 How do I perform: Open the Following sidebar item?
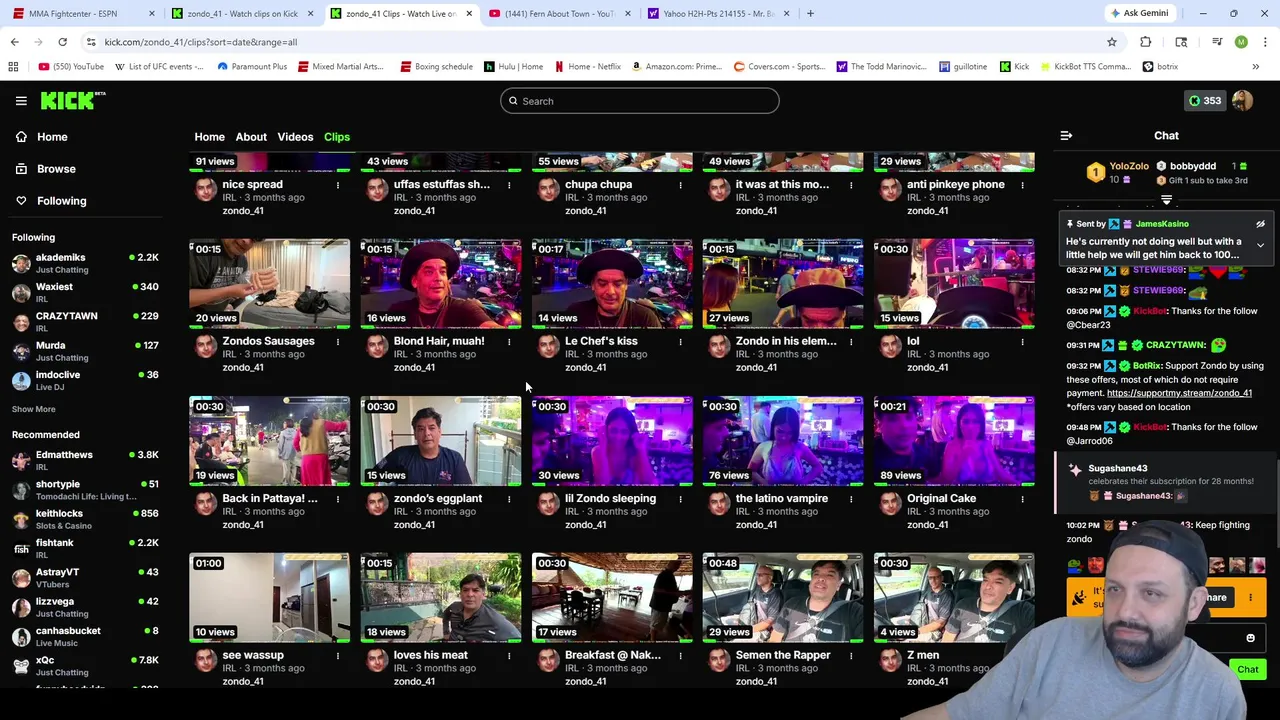61,201
